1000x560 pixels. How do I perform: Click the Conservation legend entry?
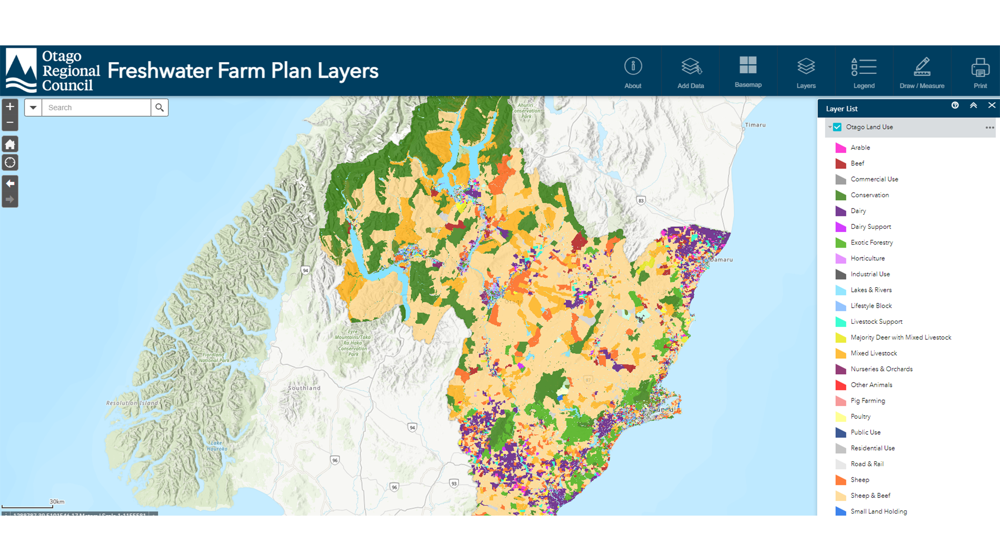869,195
